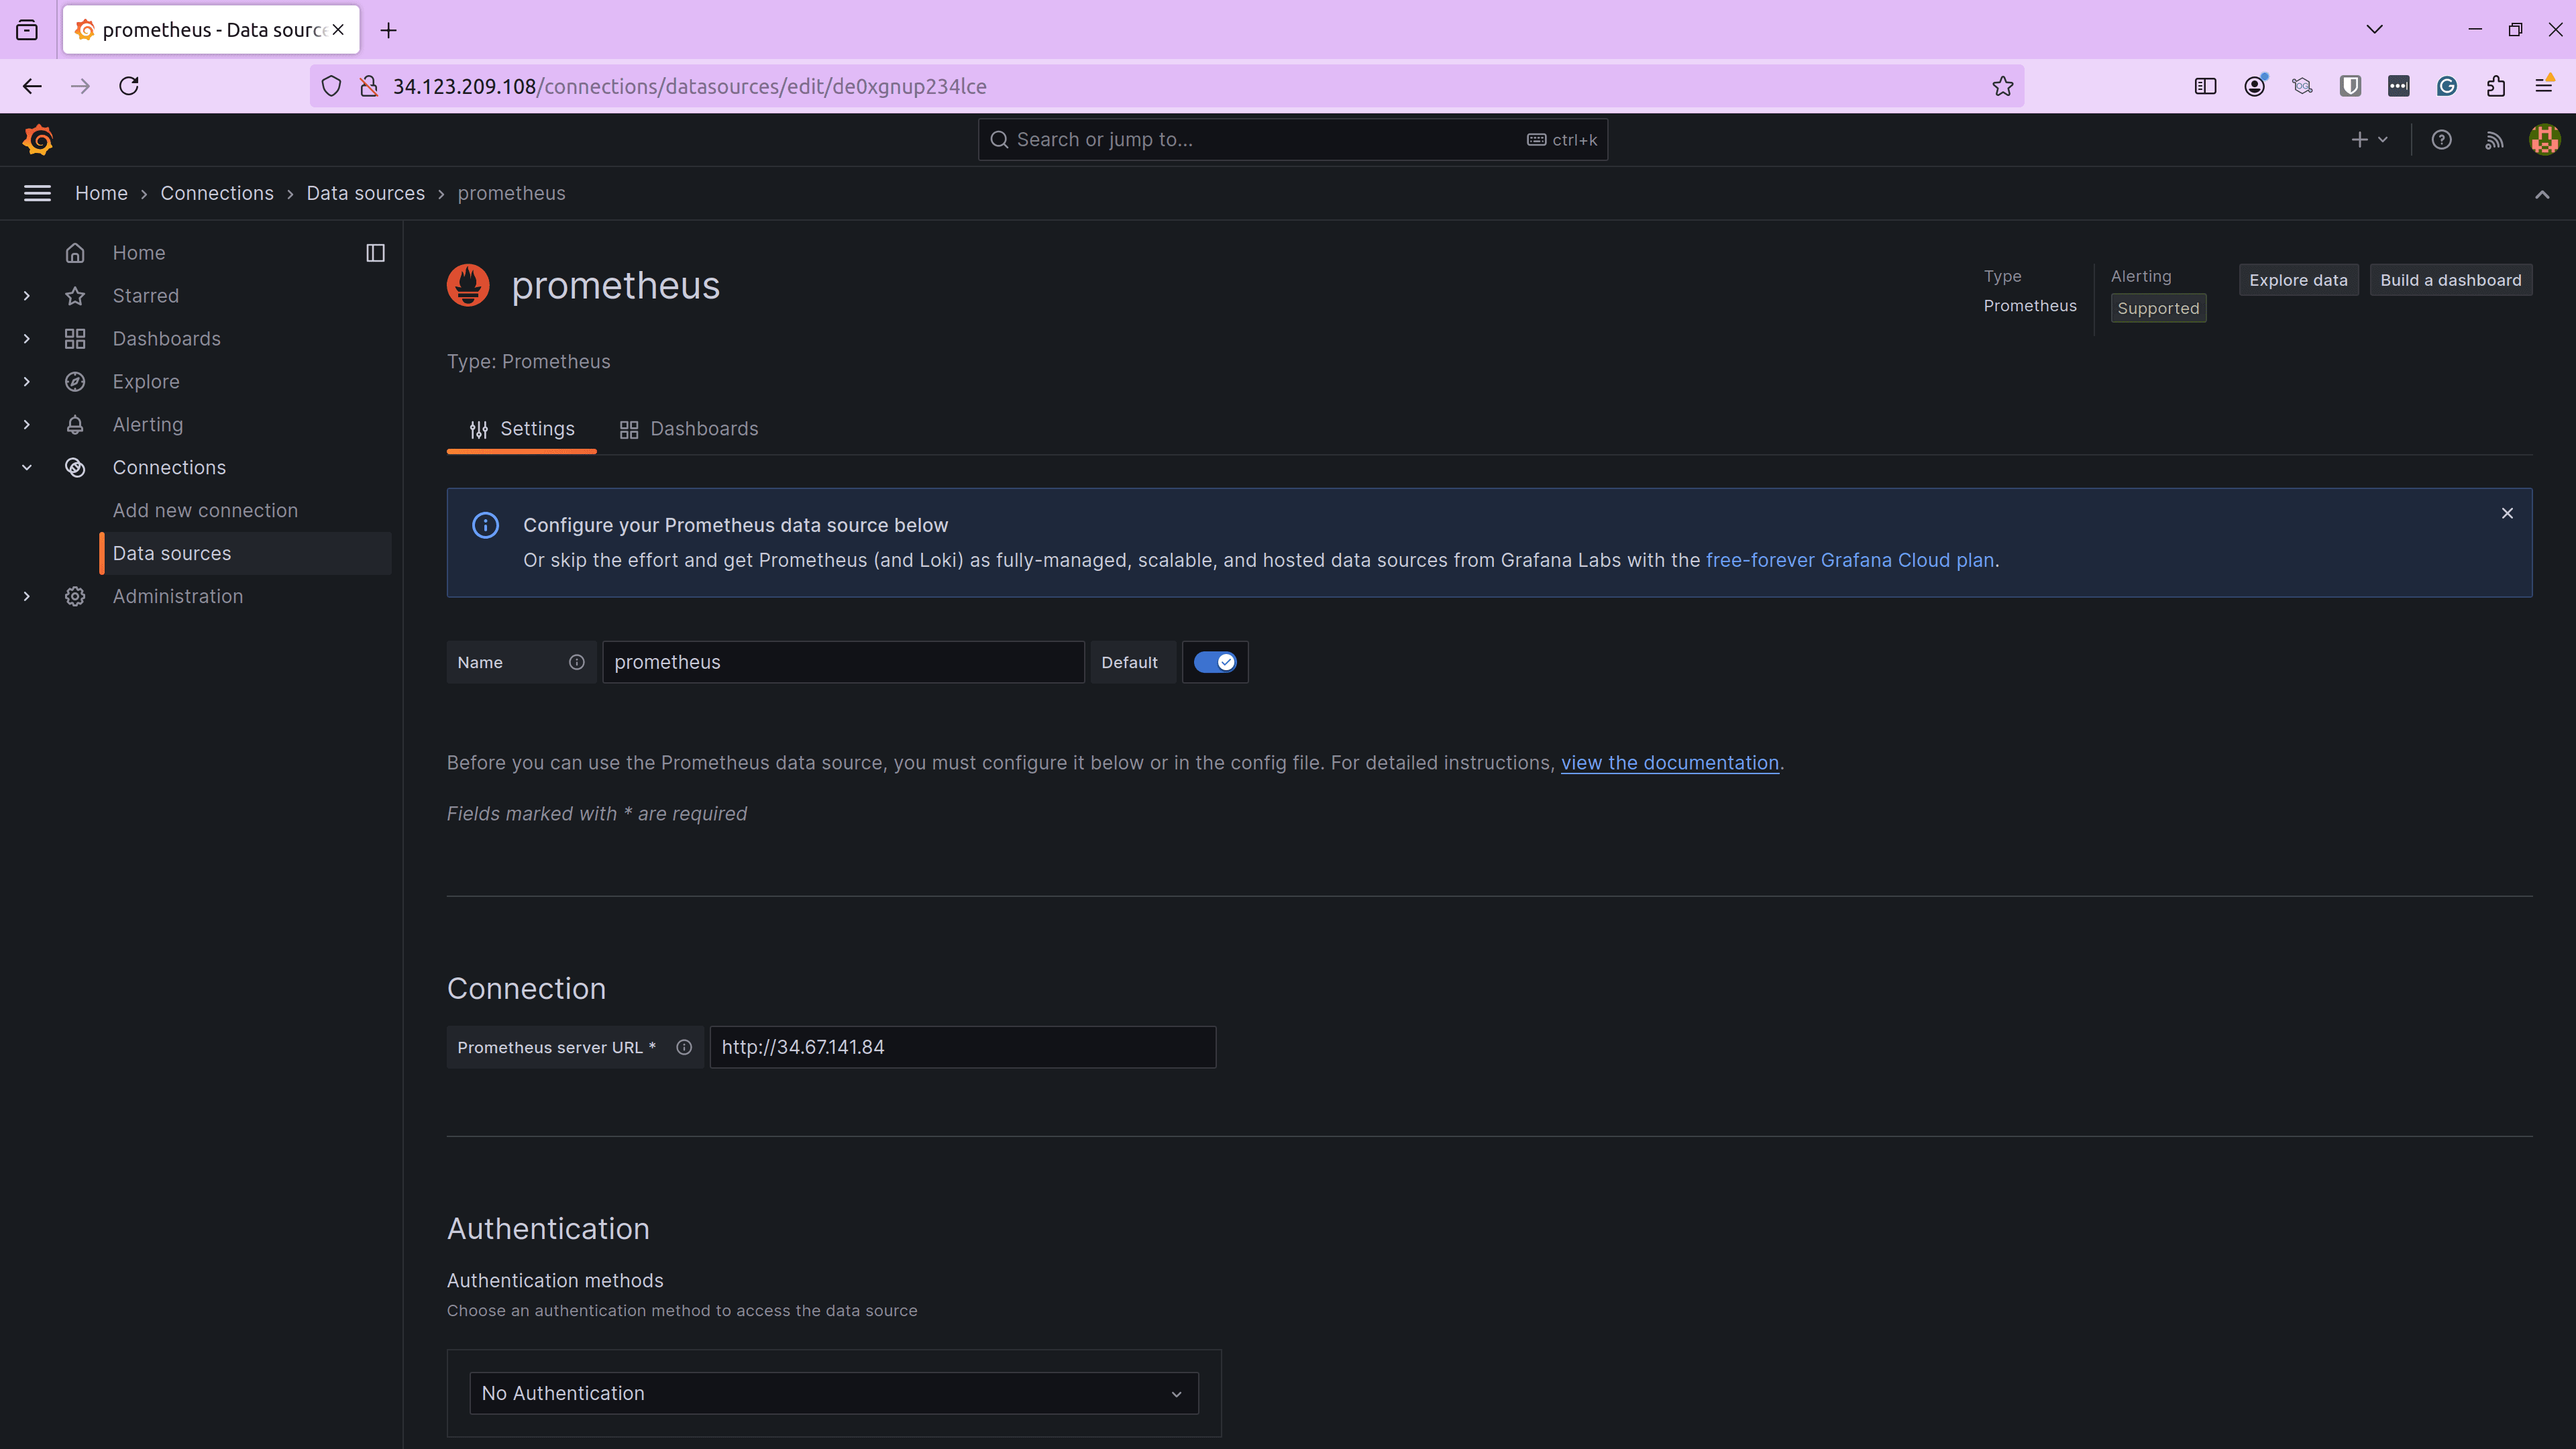Expand the Alerting sidebar section
This screenshot has height=1449, width=2576.
(27, 425)
